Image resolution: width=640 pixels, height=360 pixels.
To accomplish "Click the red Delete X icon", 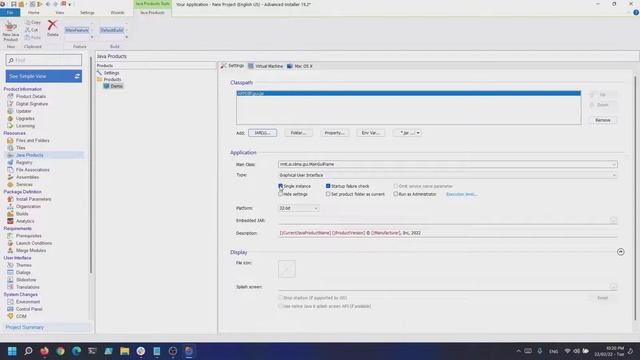I will point(52,25).
